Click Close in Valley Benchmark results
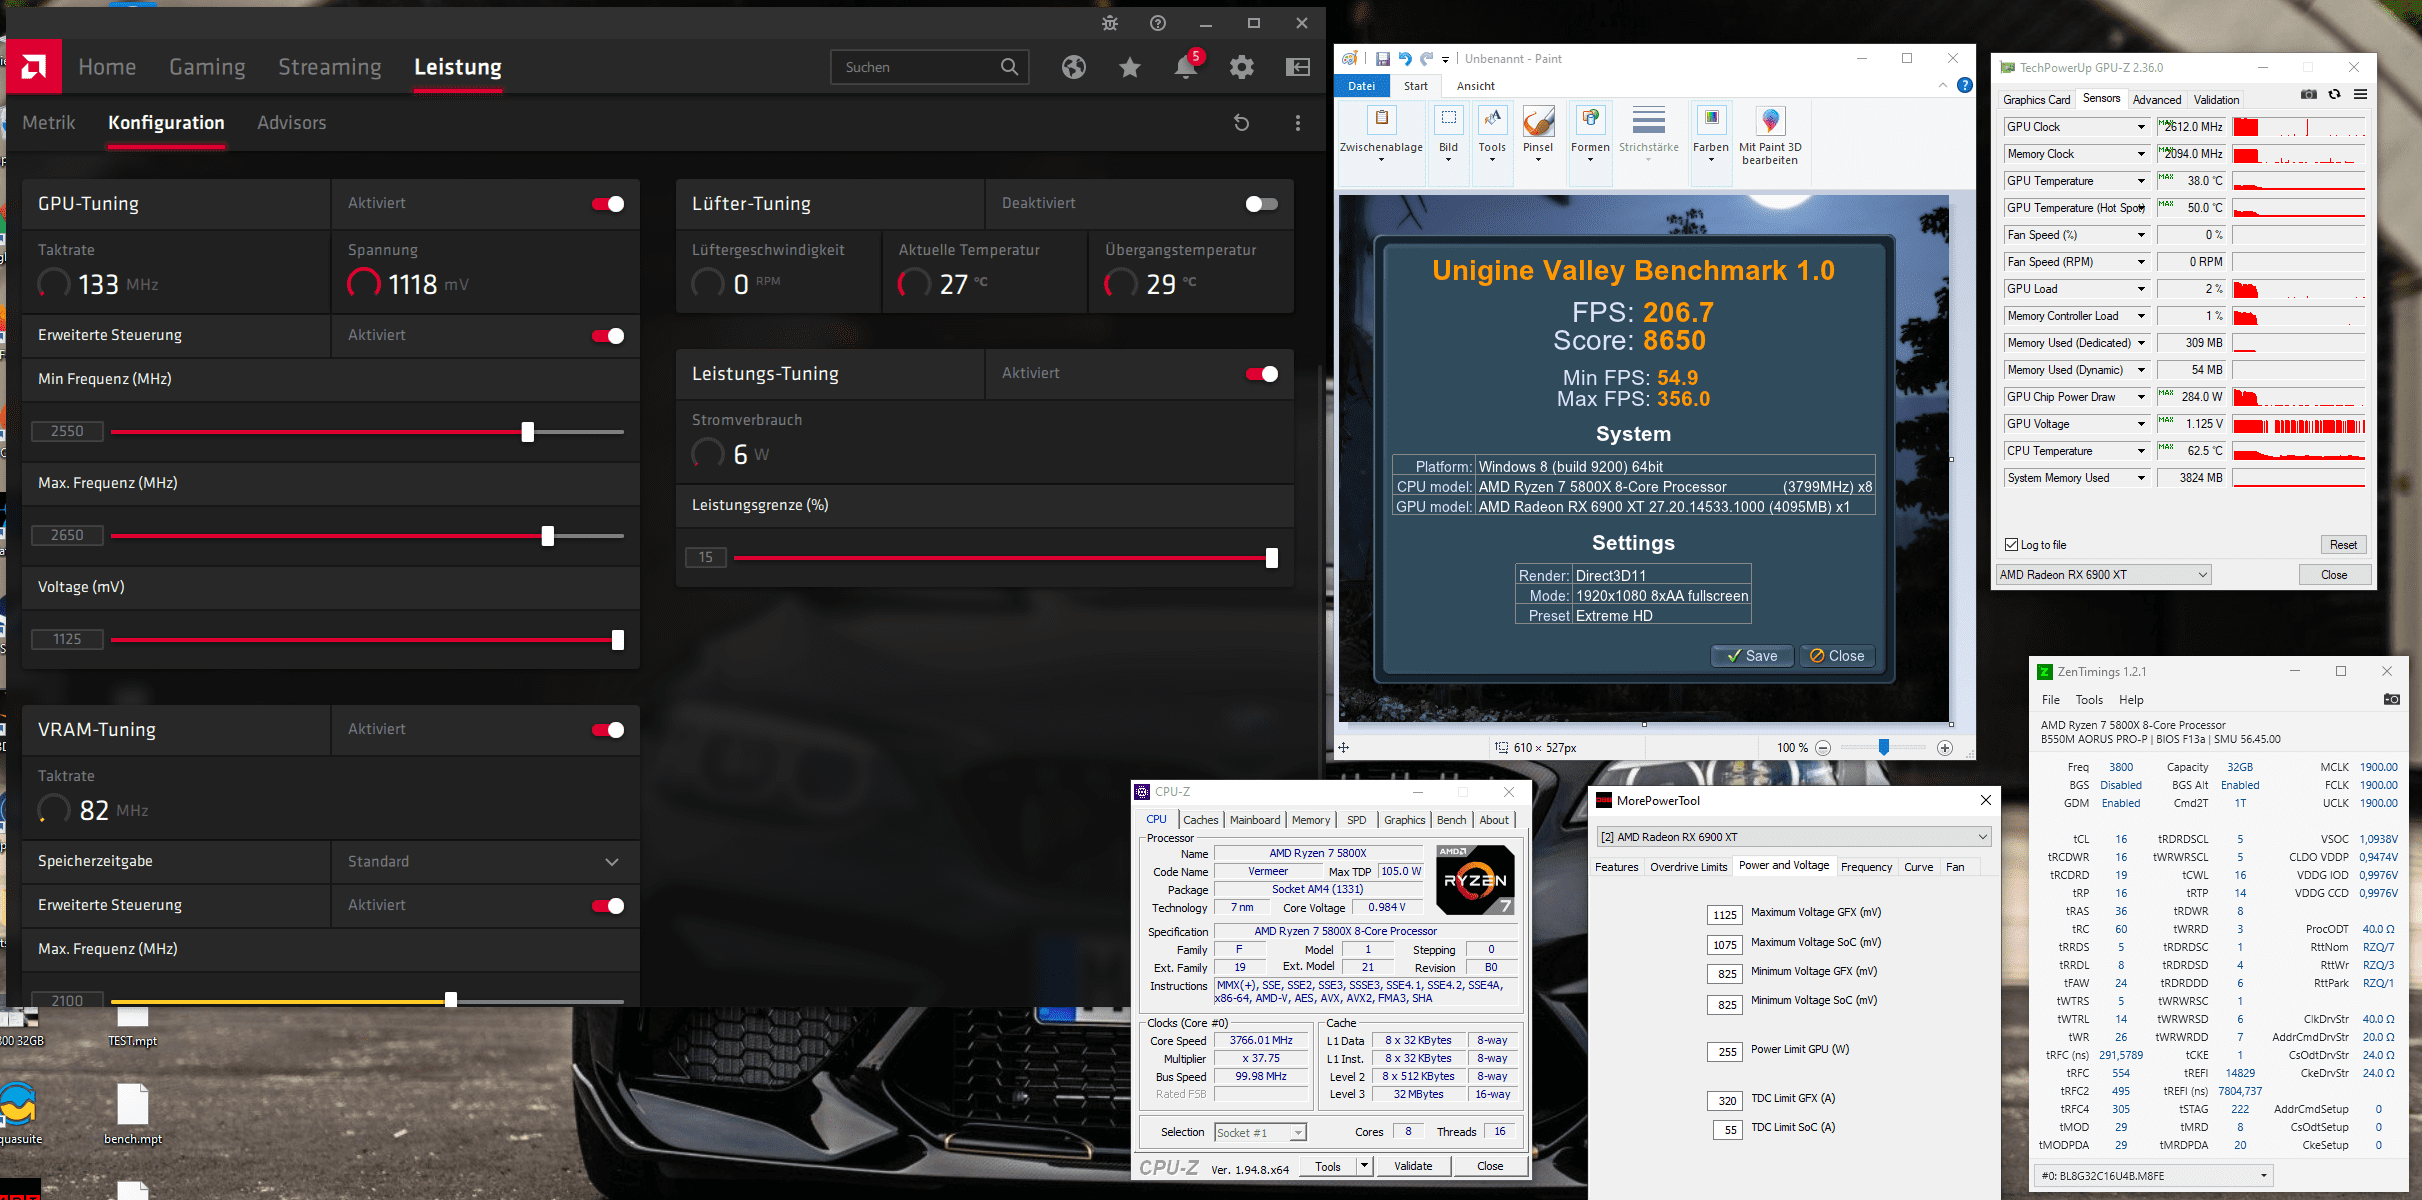 pos(1837,656)
